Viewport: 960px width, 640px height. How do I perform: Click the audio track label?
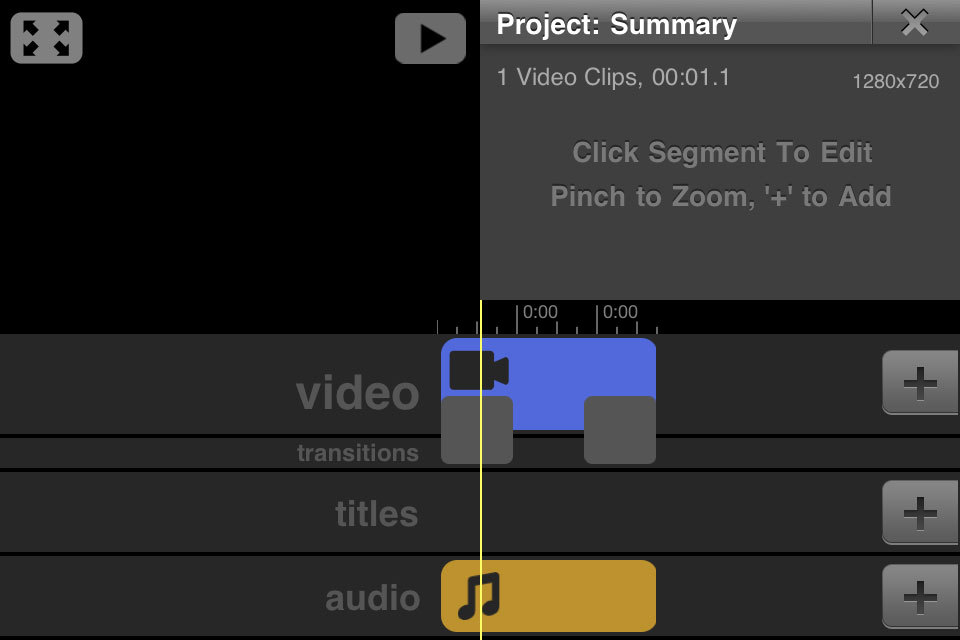click(x=372, y=598)
